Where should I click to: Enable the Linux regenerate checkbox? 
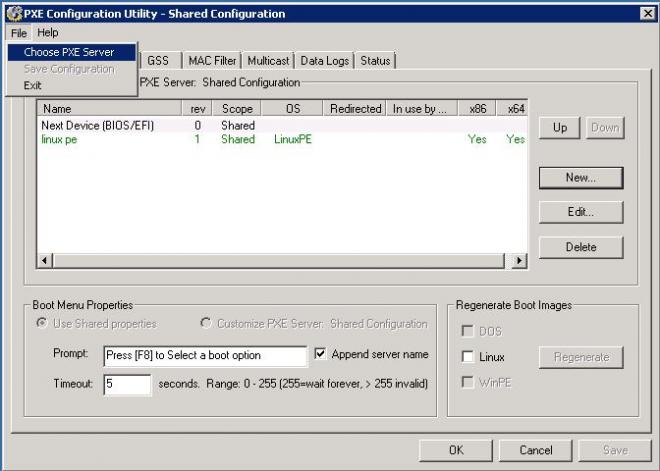(x=468, y=357)
